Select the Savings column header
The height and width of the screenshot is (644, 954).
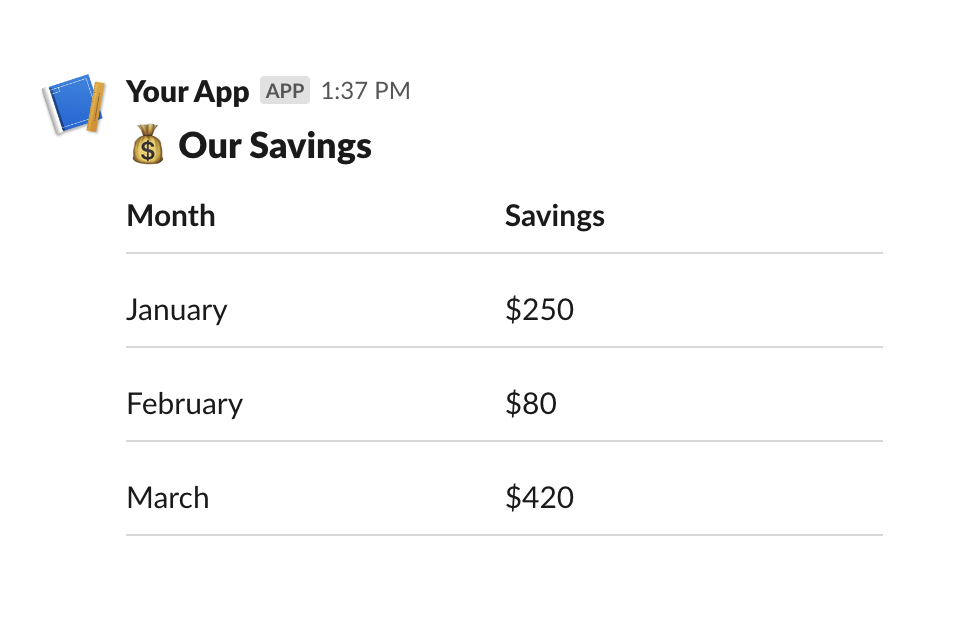pos(554,216)
